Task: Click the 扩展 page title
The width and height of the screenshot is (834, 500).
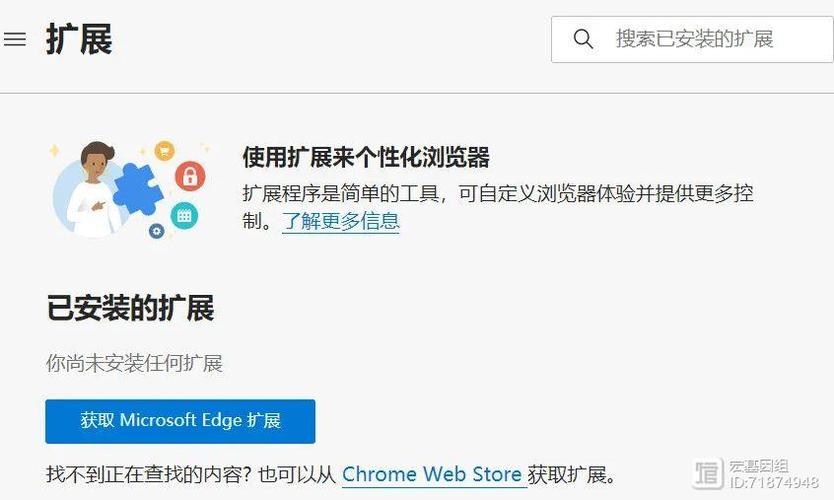Action: click(x=79, y=39)
